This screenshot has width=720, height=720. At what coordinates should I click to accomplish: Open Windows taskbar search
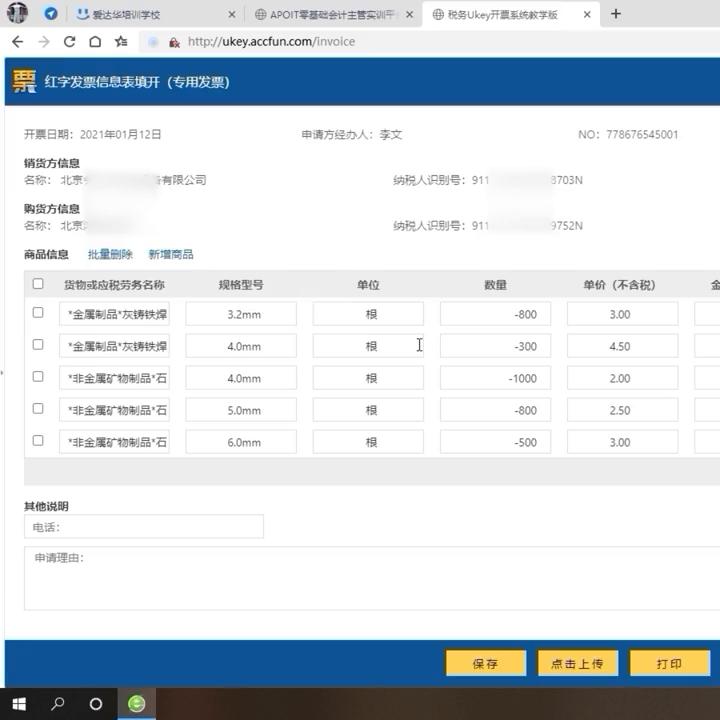point(58,703)
